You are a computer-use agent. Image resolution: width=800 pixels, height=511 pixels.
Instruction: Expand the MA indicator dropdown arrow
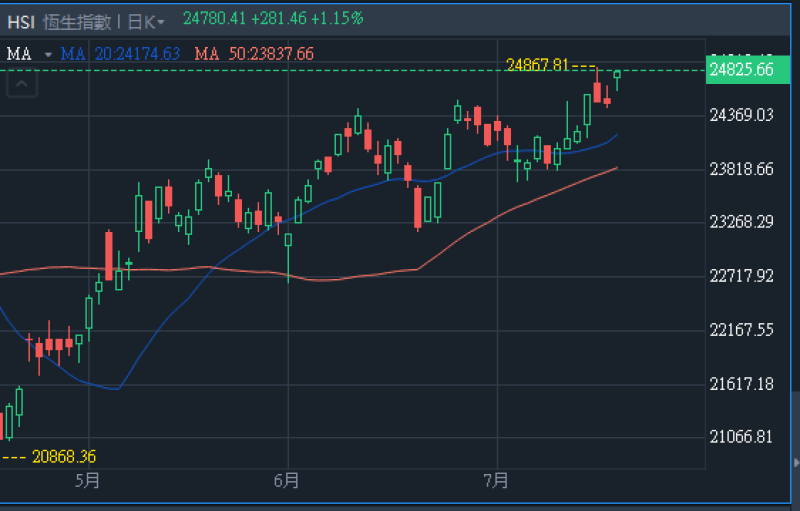48,54
